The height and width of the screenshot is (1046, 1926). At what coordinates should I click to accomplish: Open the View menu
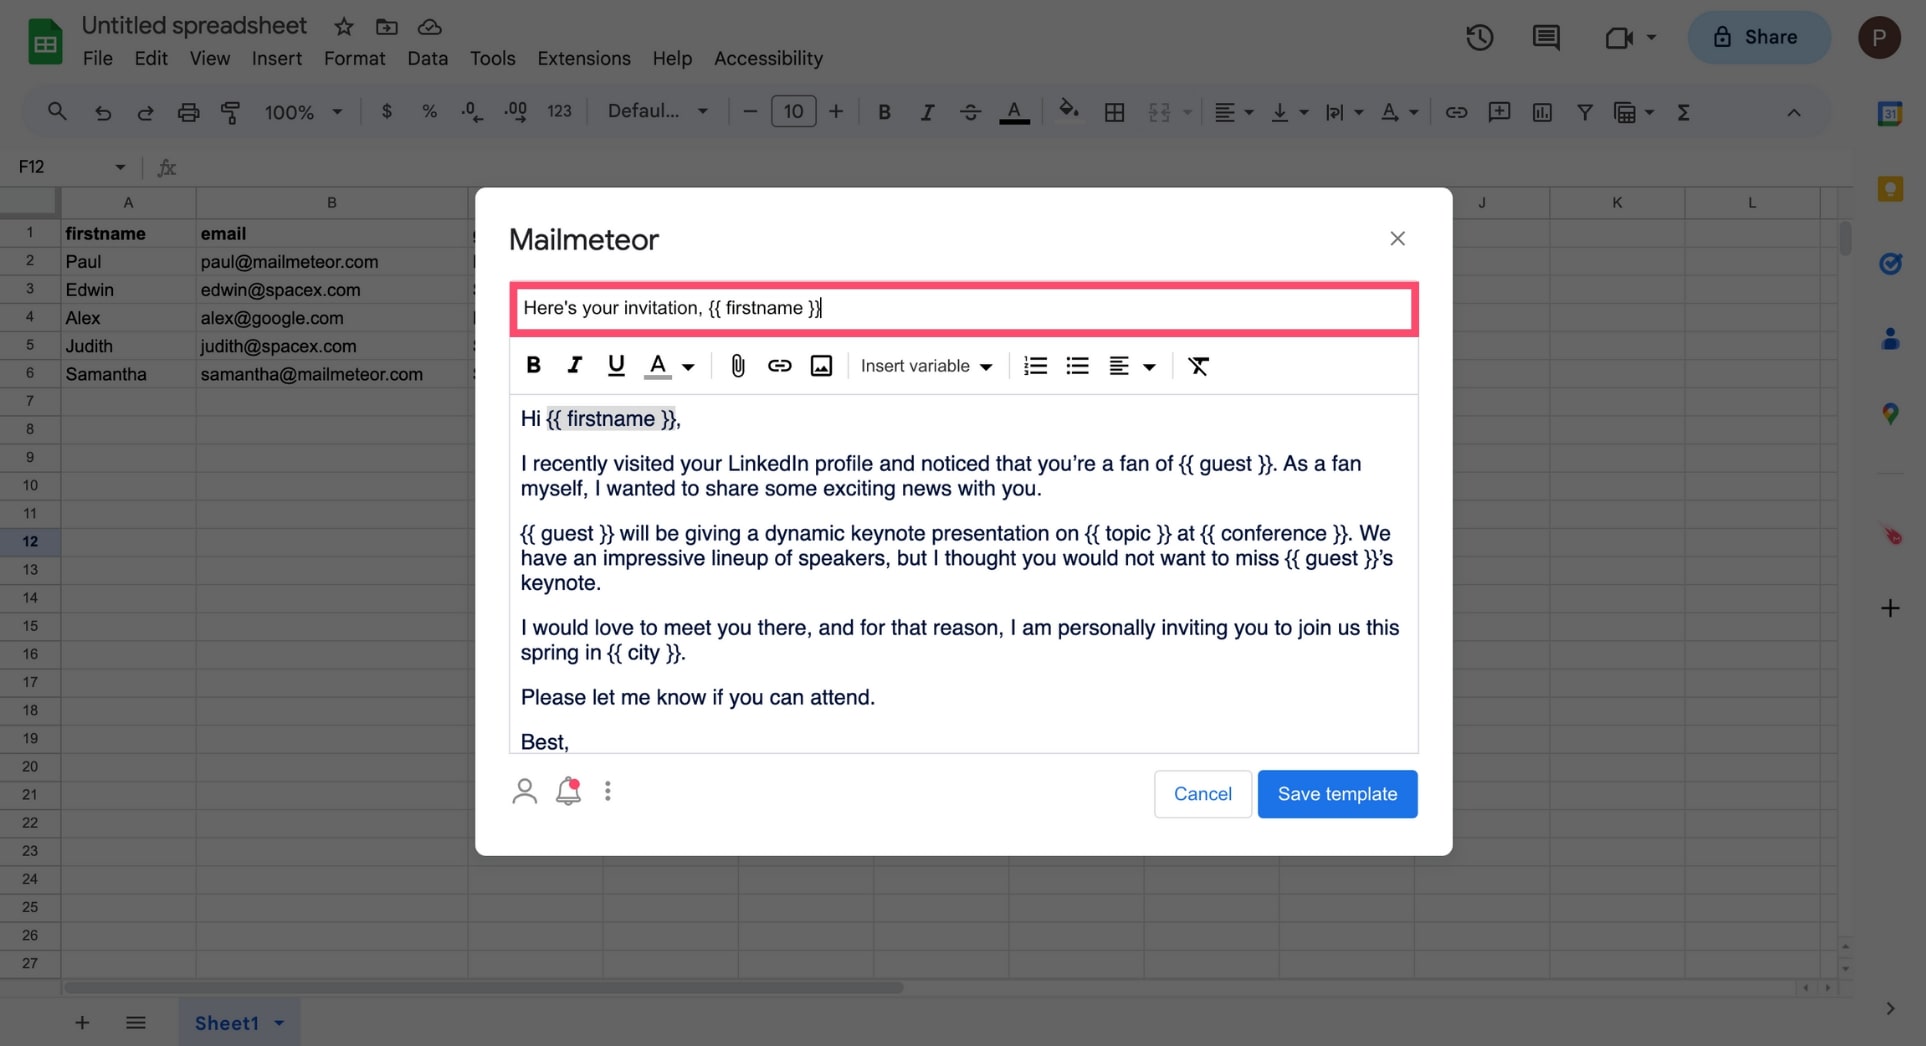(210, 58)
